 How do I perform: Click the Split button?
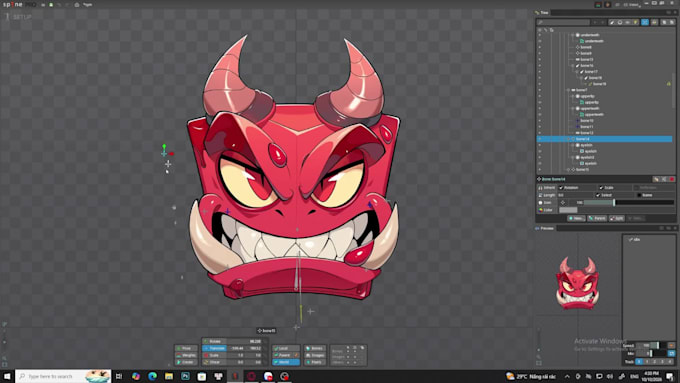pos(617,218)
